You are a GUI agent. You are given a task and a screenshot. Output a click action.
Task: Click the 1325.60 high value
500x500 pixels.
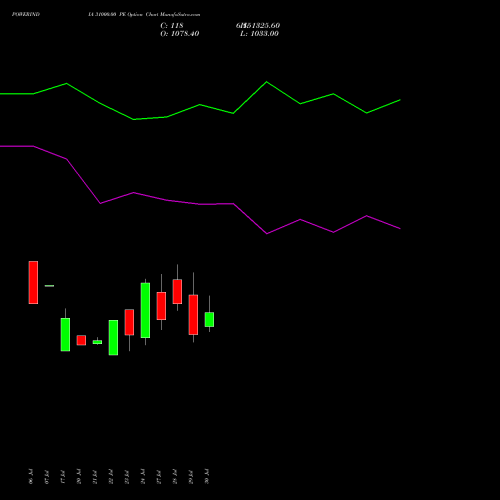[263, 25]
